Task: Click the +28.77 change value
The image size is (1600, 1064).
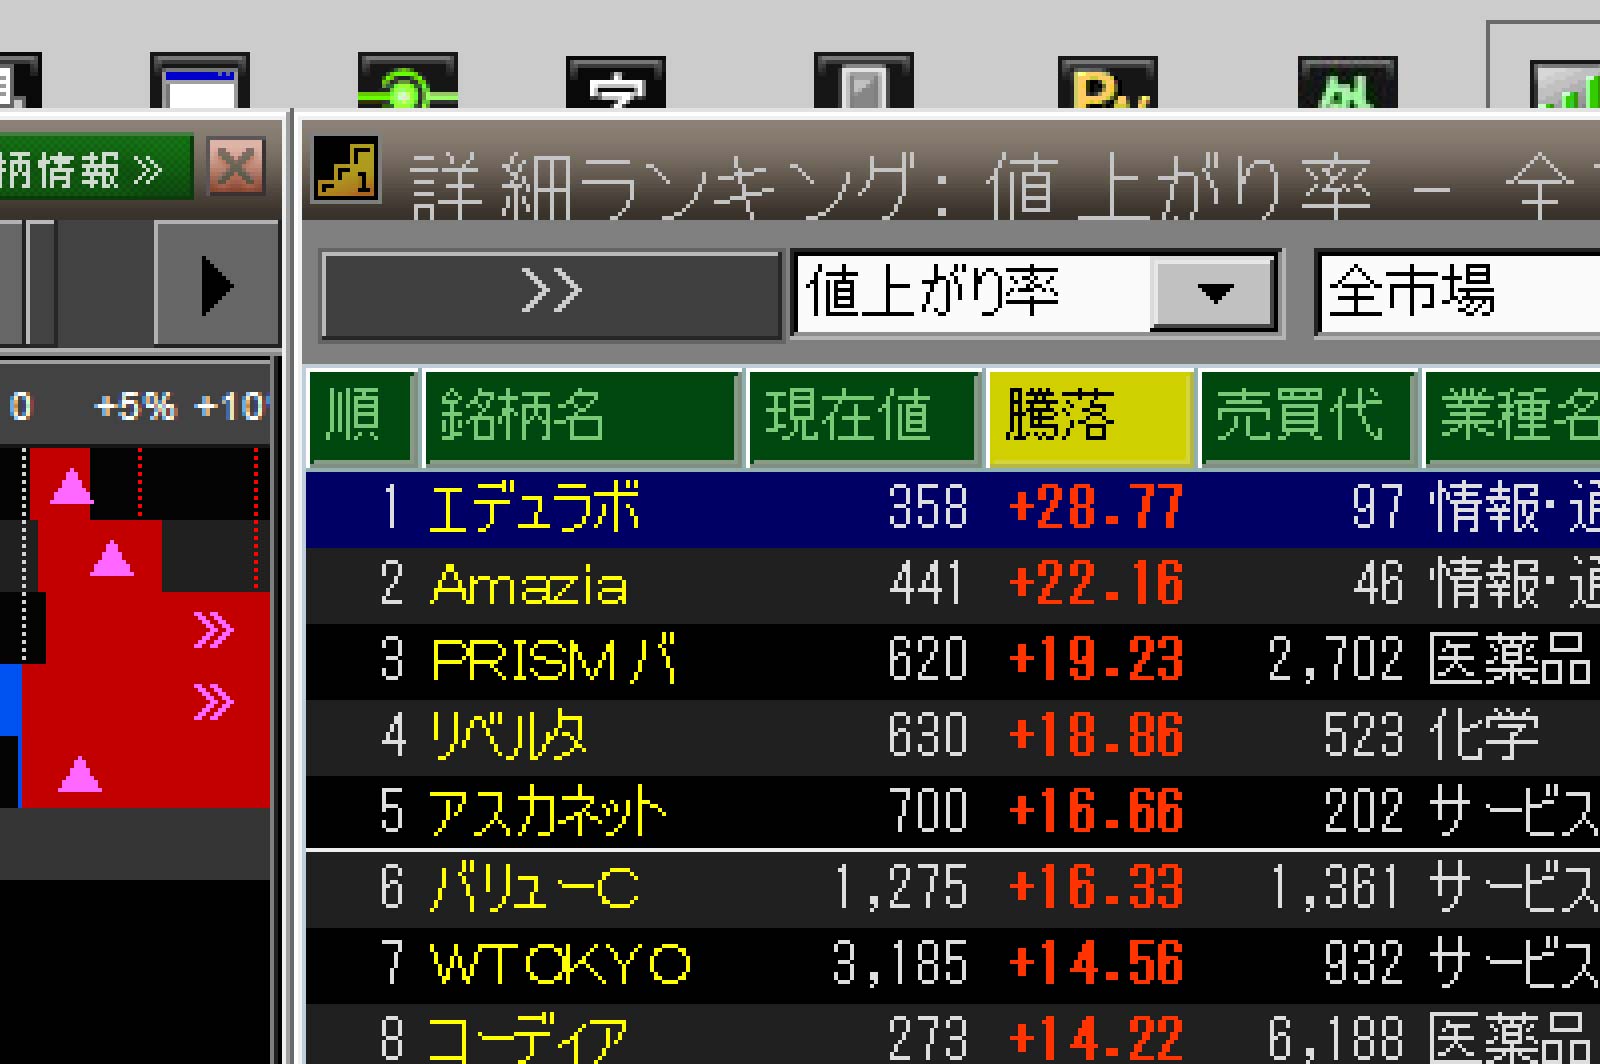Action: 1096,507
